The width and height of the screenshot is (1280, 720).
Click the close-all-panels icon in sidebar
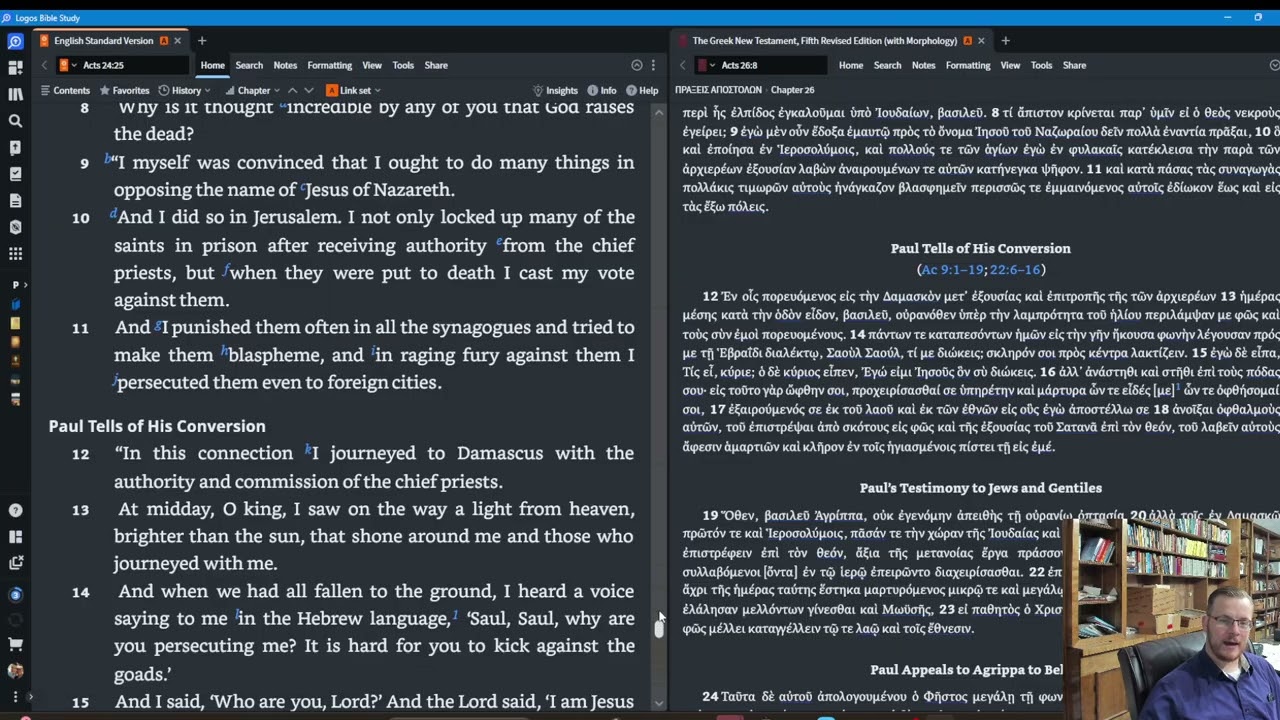click(15, 563)
